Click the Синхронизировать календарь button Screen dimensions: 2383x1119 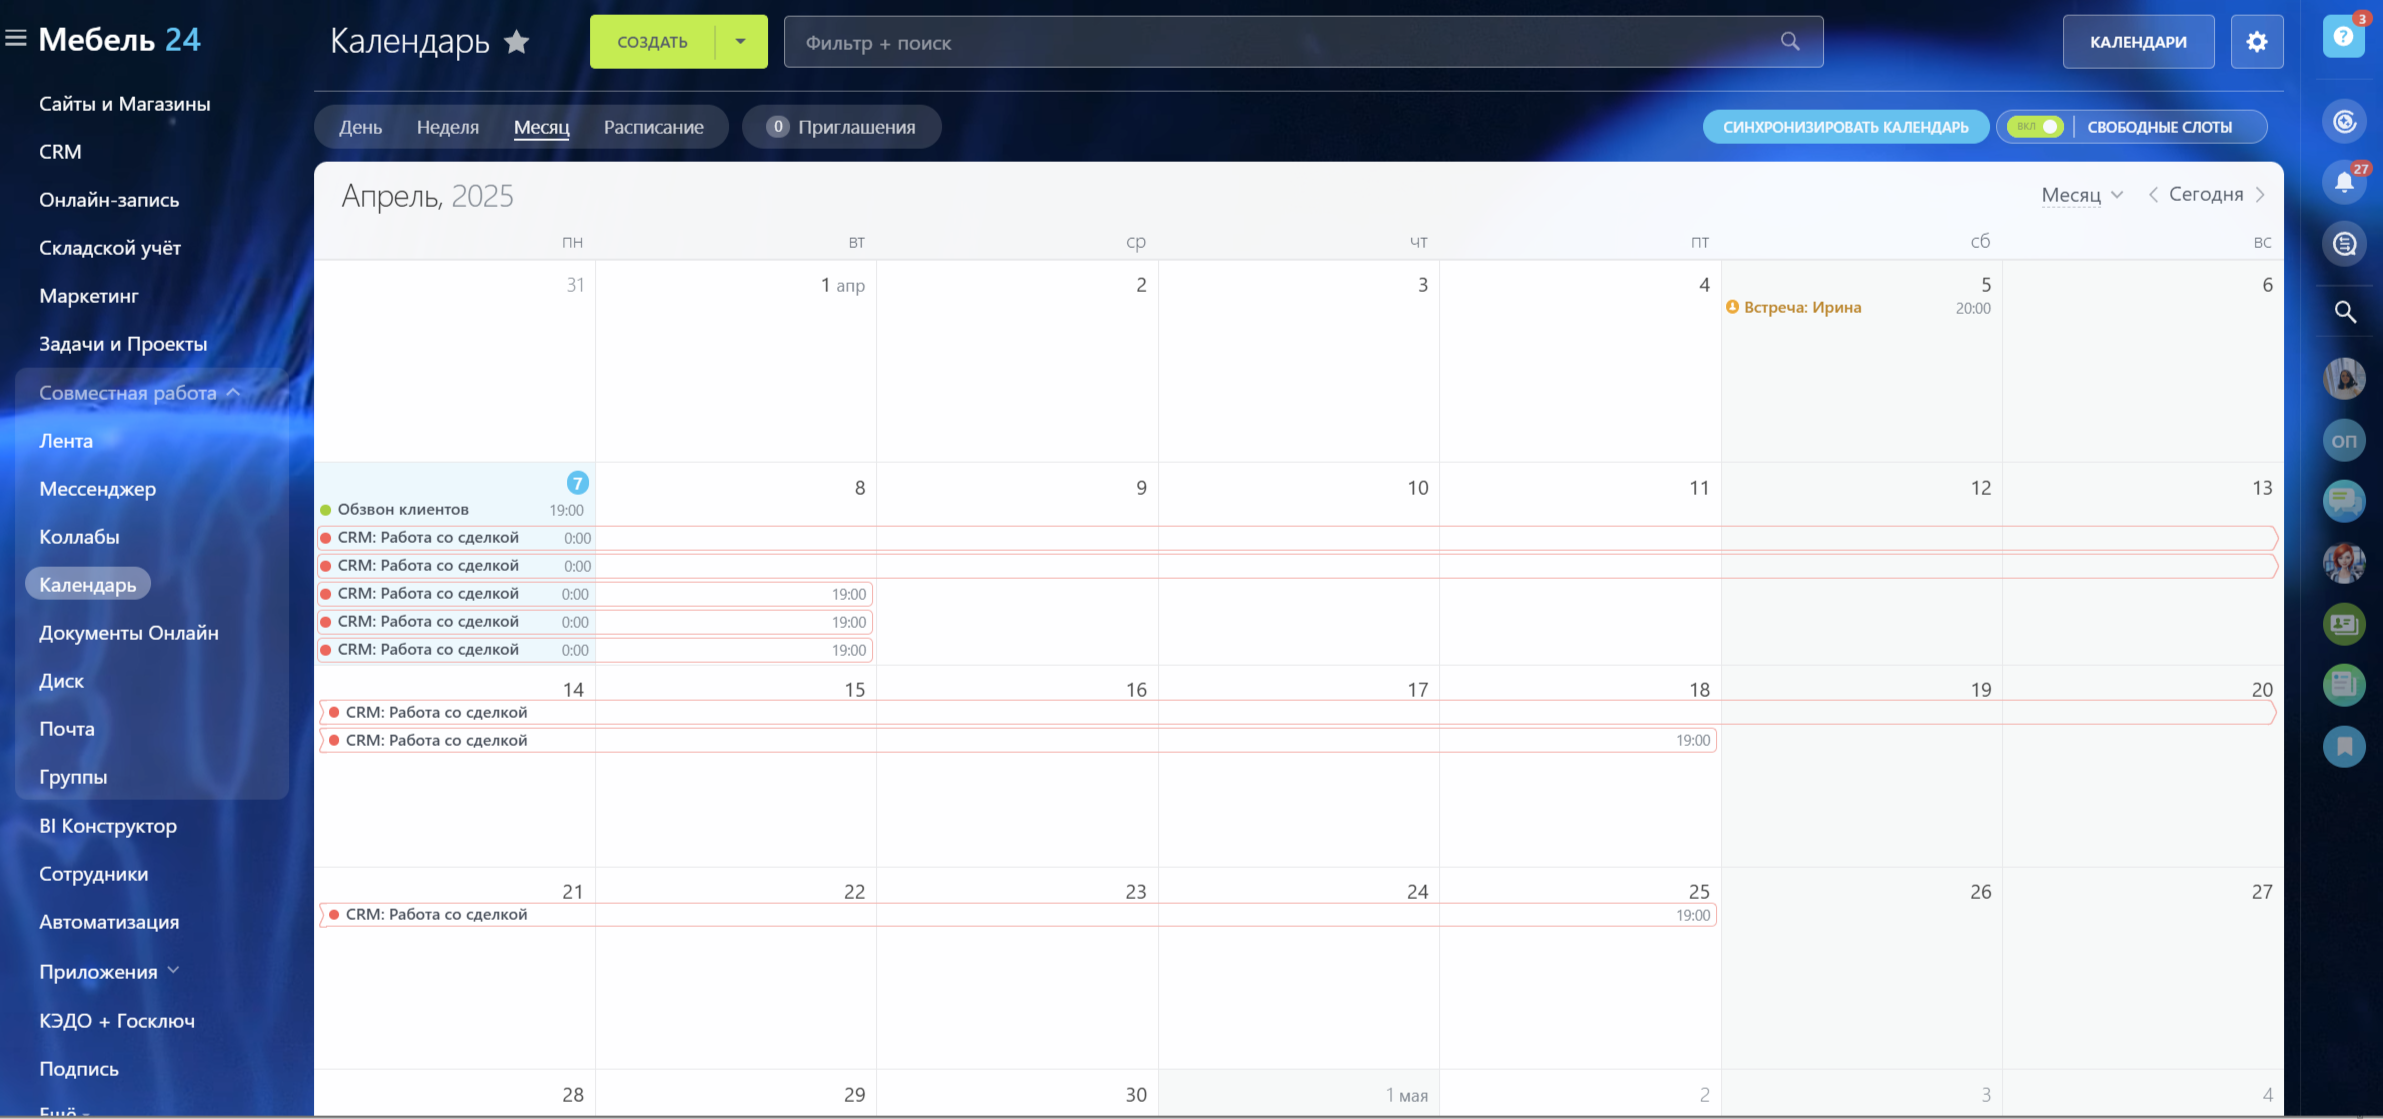coord(1845,127)
